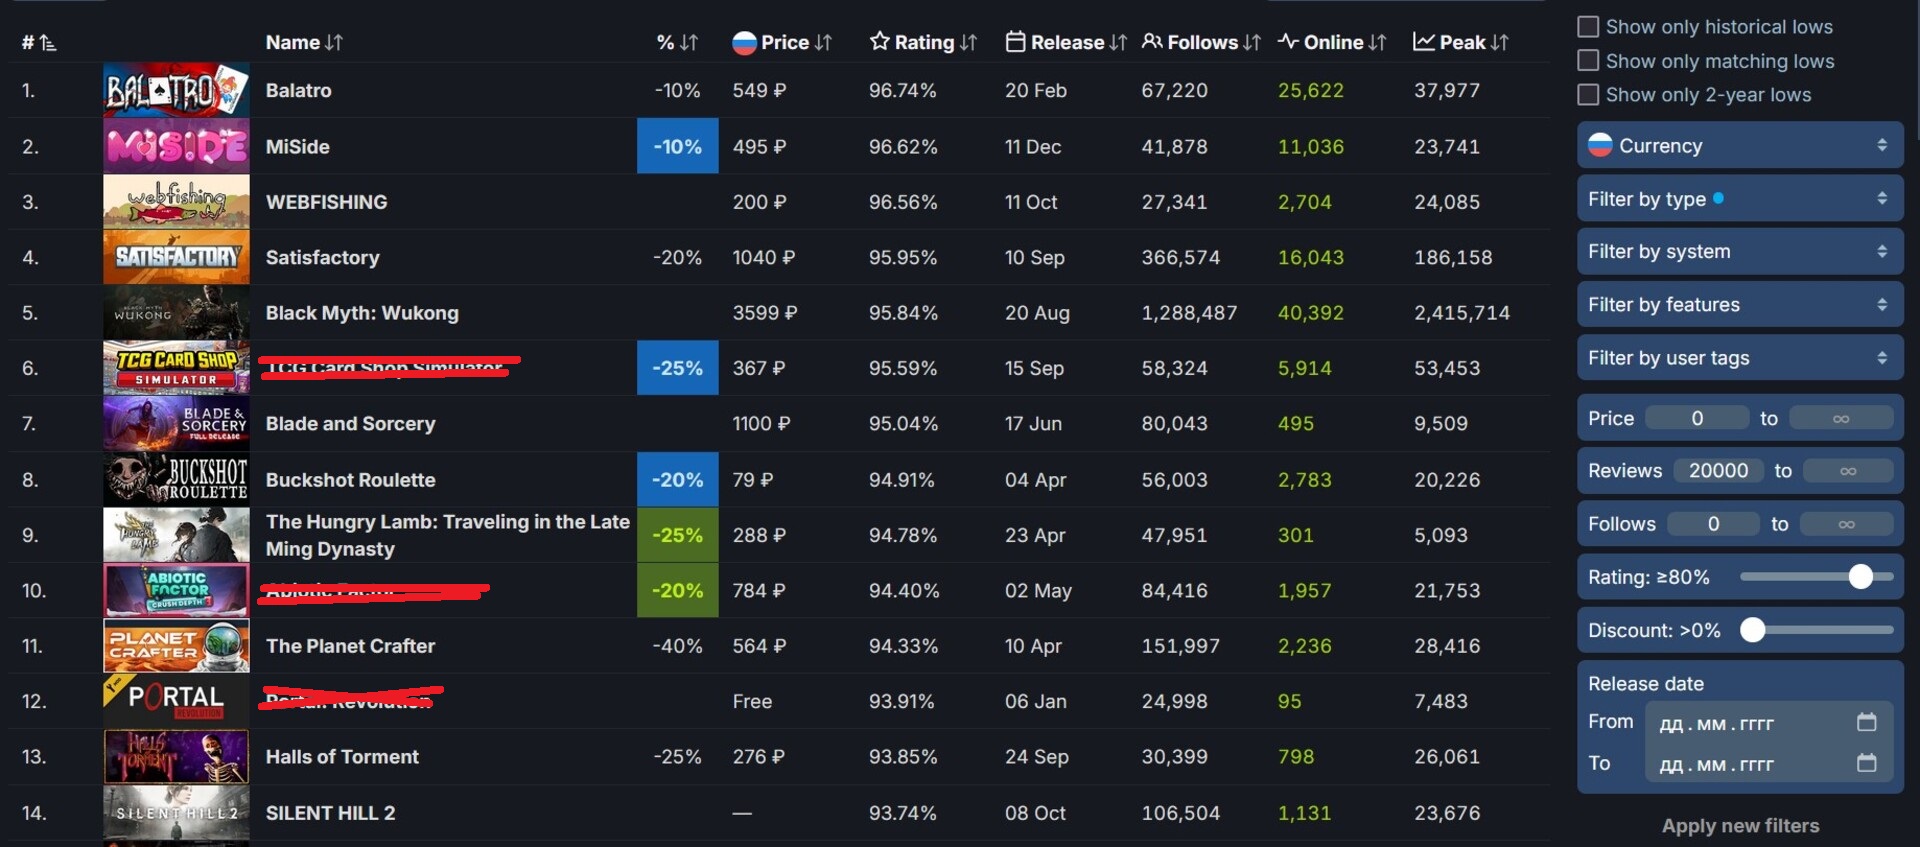
Task: Click the Balatro game thumbnail
Action: click(x=176, y=90)
